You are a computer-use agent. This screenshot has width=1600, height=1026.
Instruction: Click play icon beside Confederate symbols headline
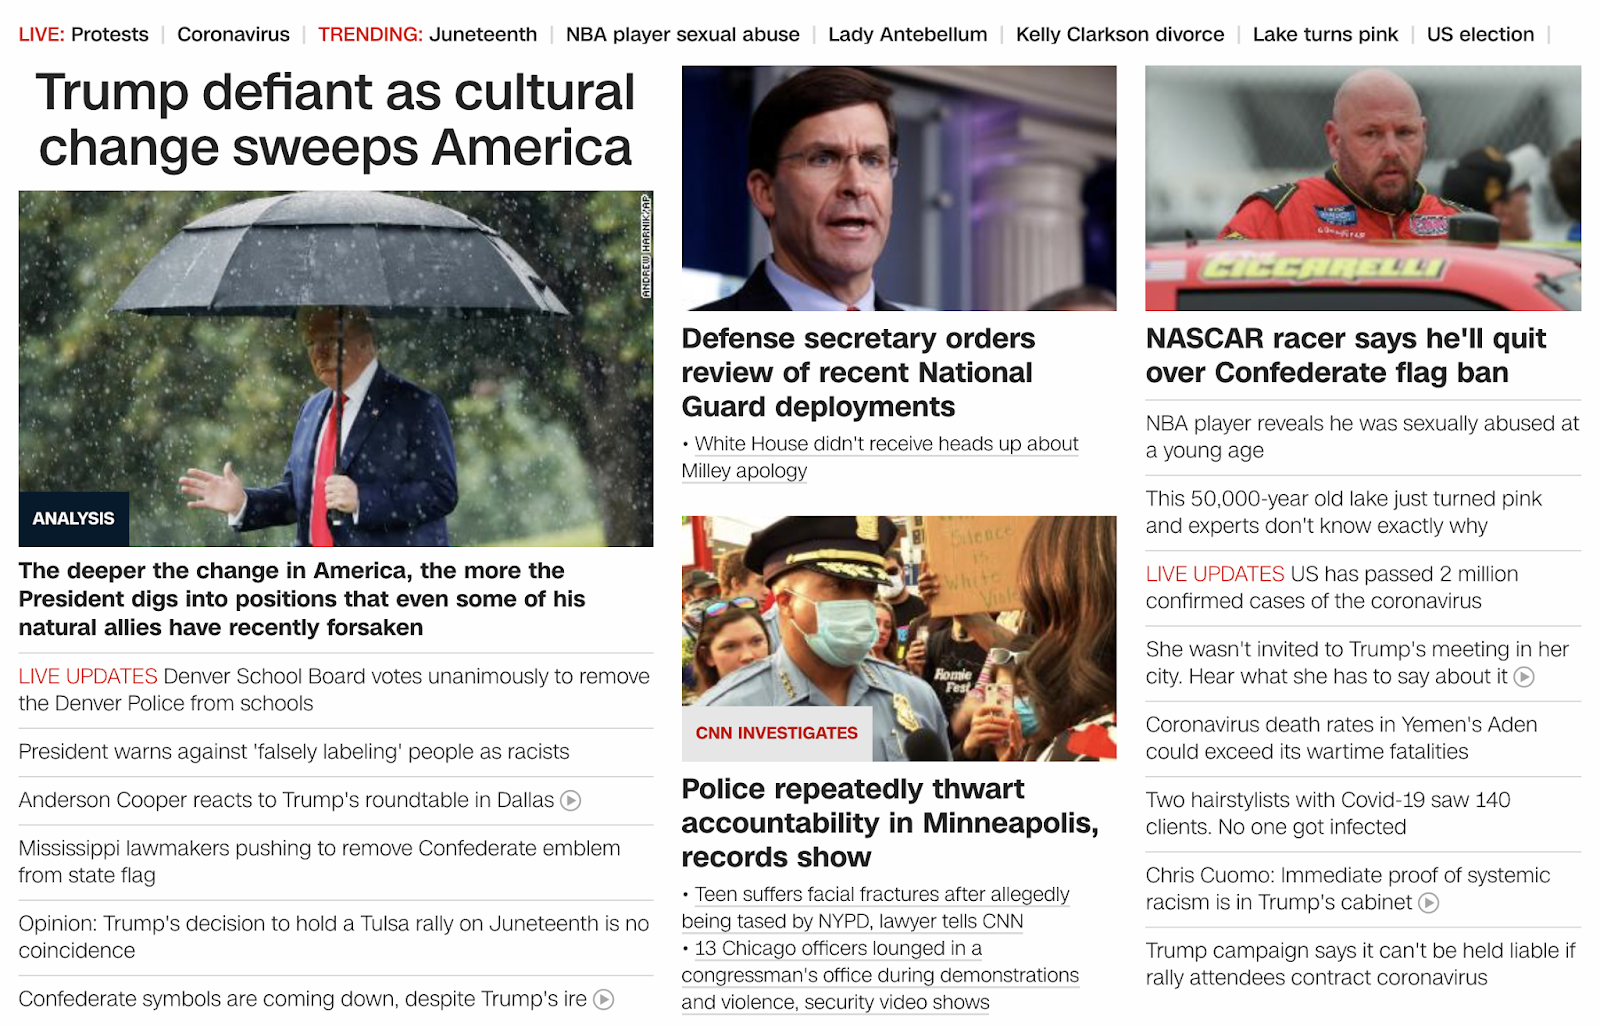[604, 999]
